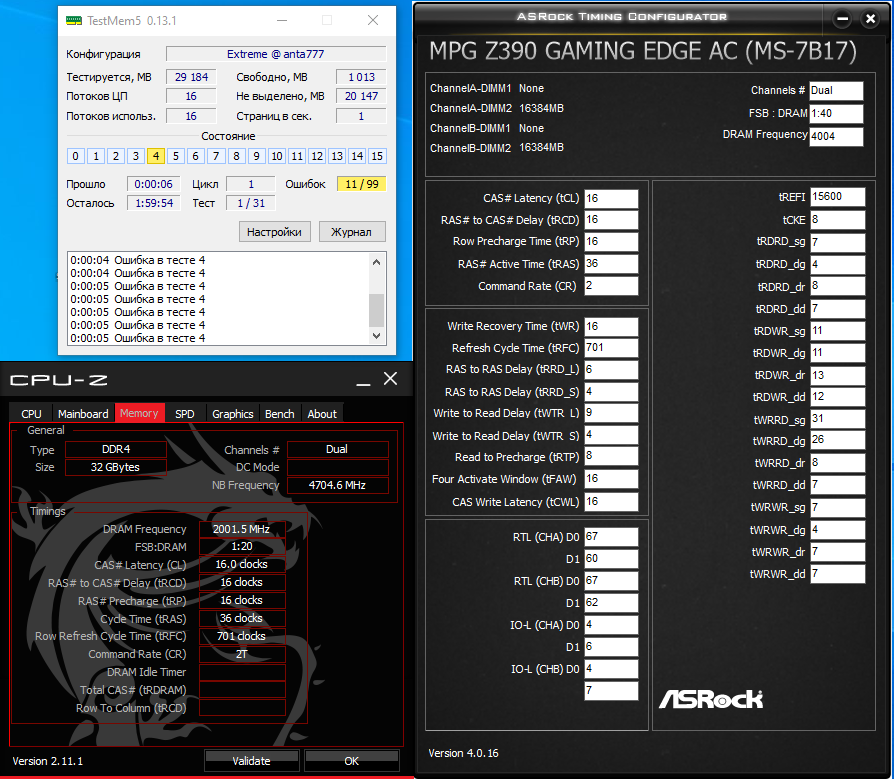Click the Channels # field showing Dual in ASRock

[836, 91]
